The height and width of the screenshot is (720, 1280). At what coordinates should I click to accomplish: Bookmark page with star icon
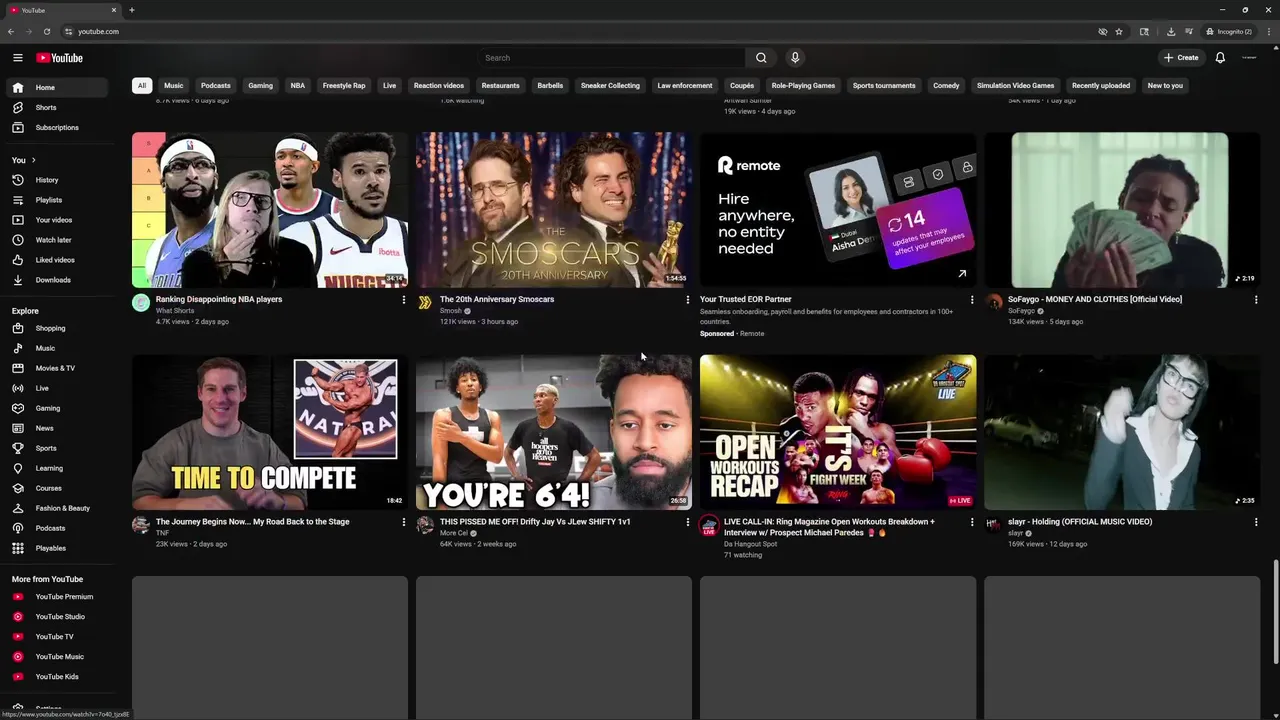[x=1119, y=31]
